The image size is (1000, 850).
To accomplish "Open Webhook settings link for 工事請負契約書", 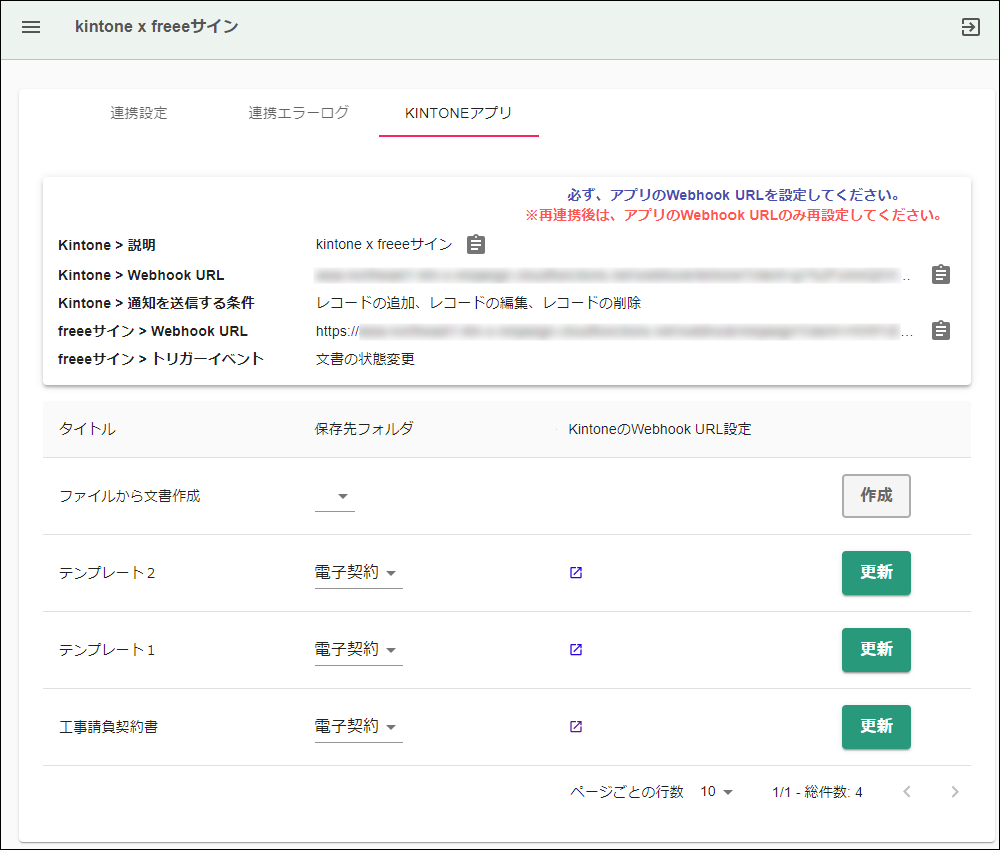I will click(x=576, y=726).
